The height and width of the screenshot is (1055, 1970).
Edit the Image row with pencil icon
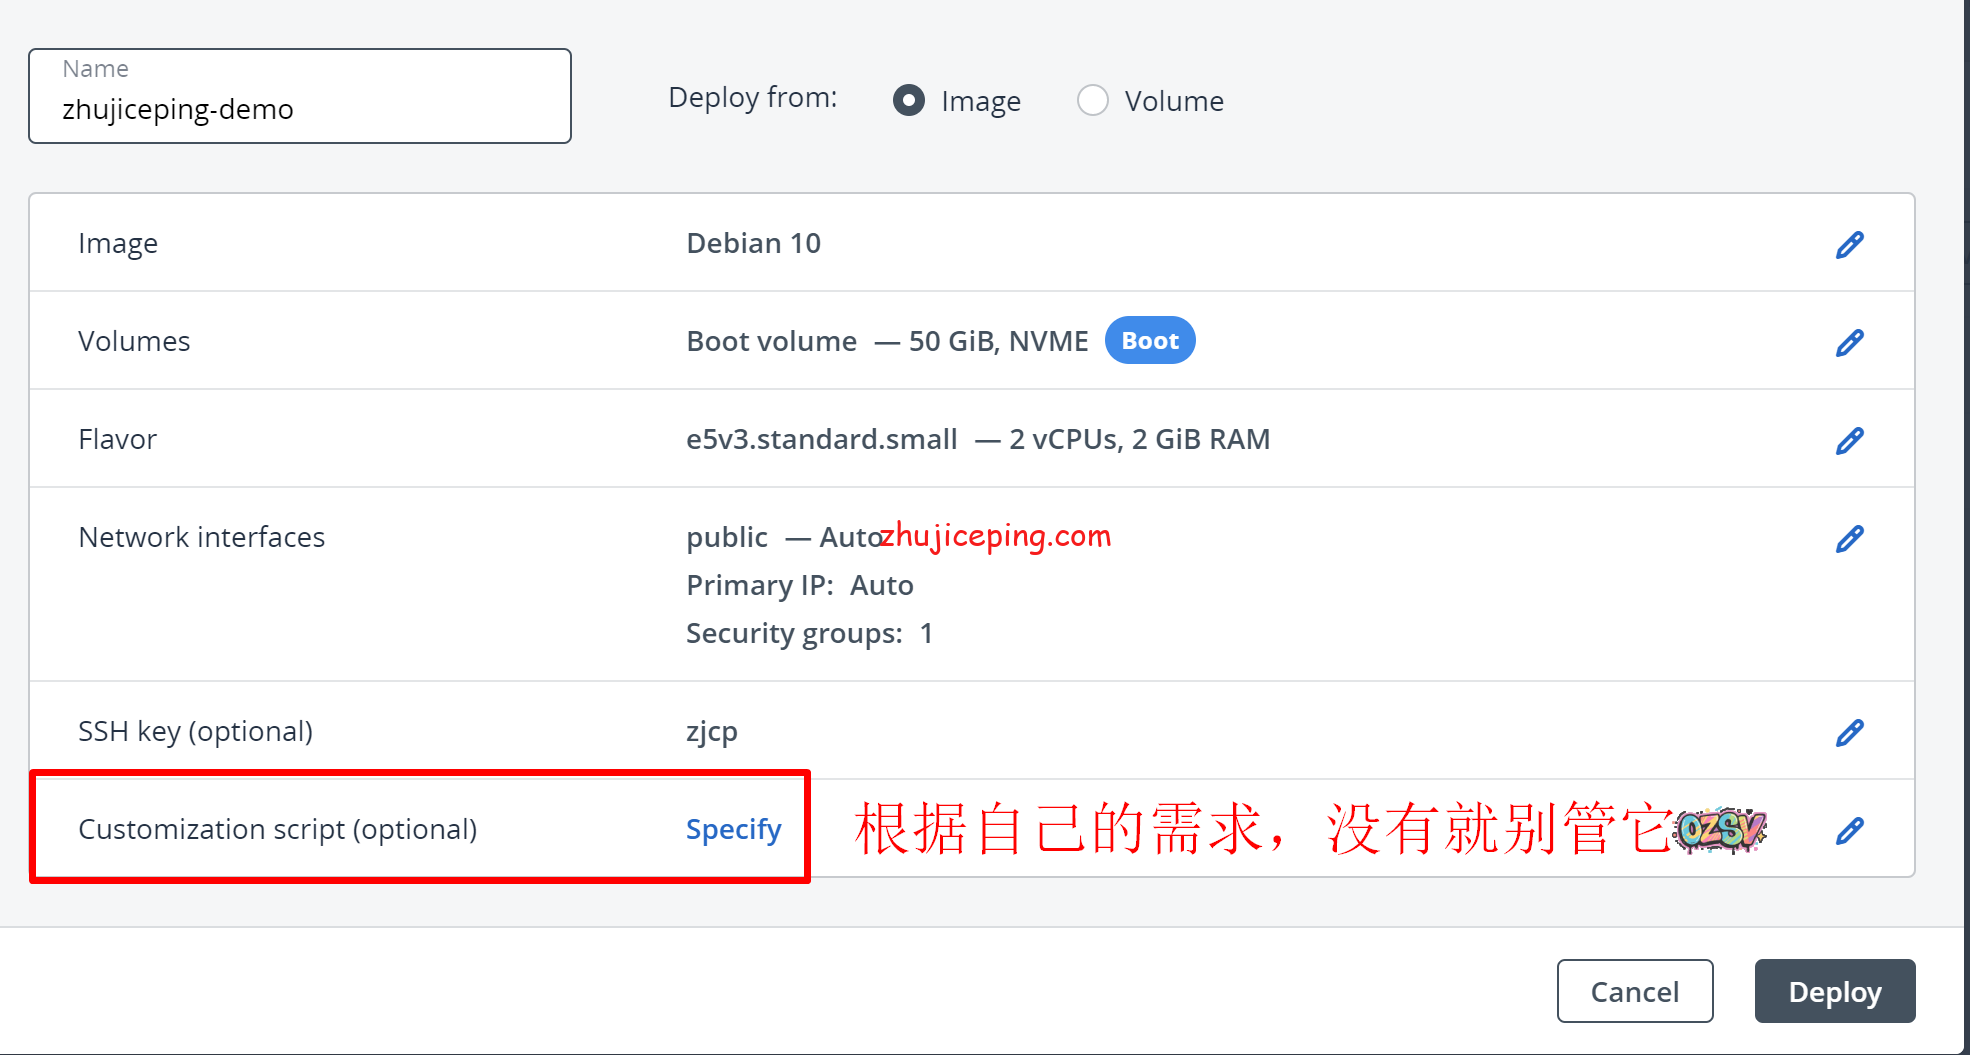point(1849,245)
